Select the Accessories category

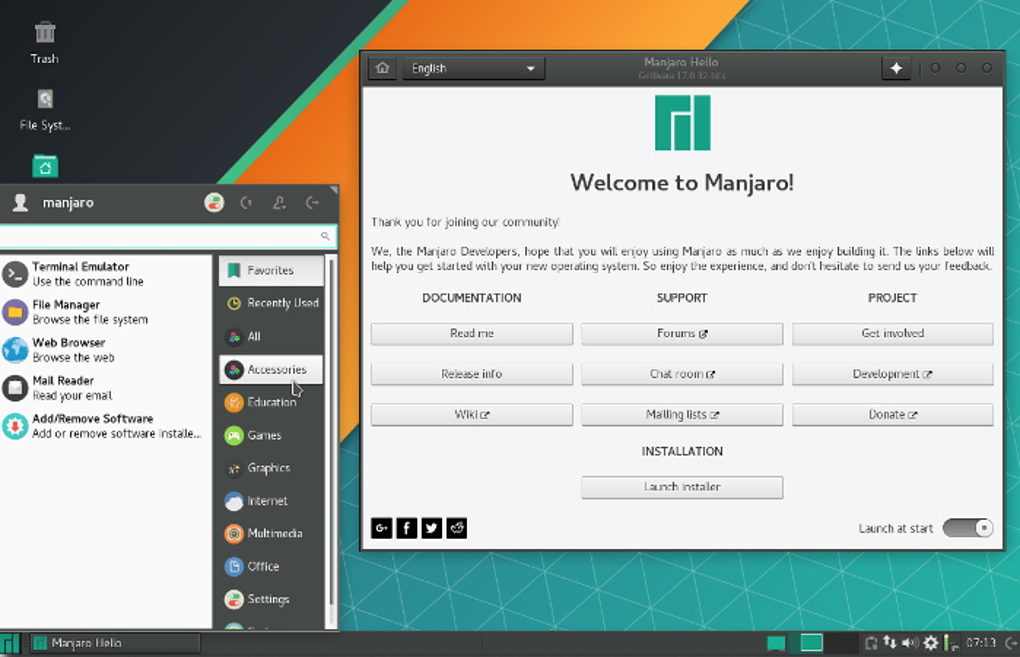[x=271, y=369]
